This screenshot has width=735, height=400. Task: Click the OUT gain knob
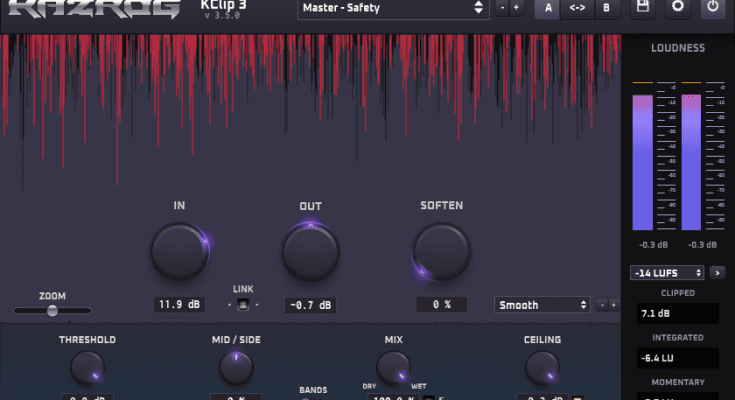(x=310, y=251)
